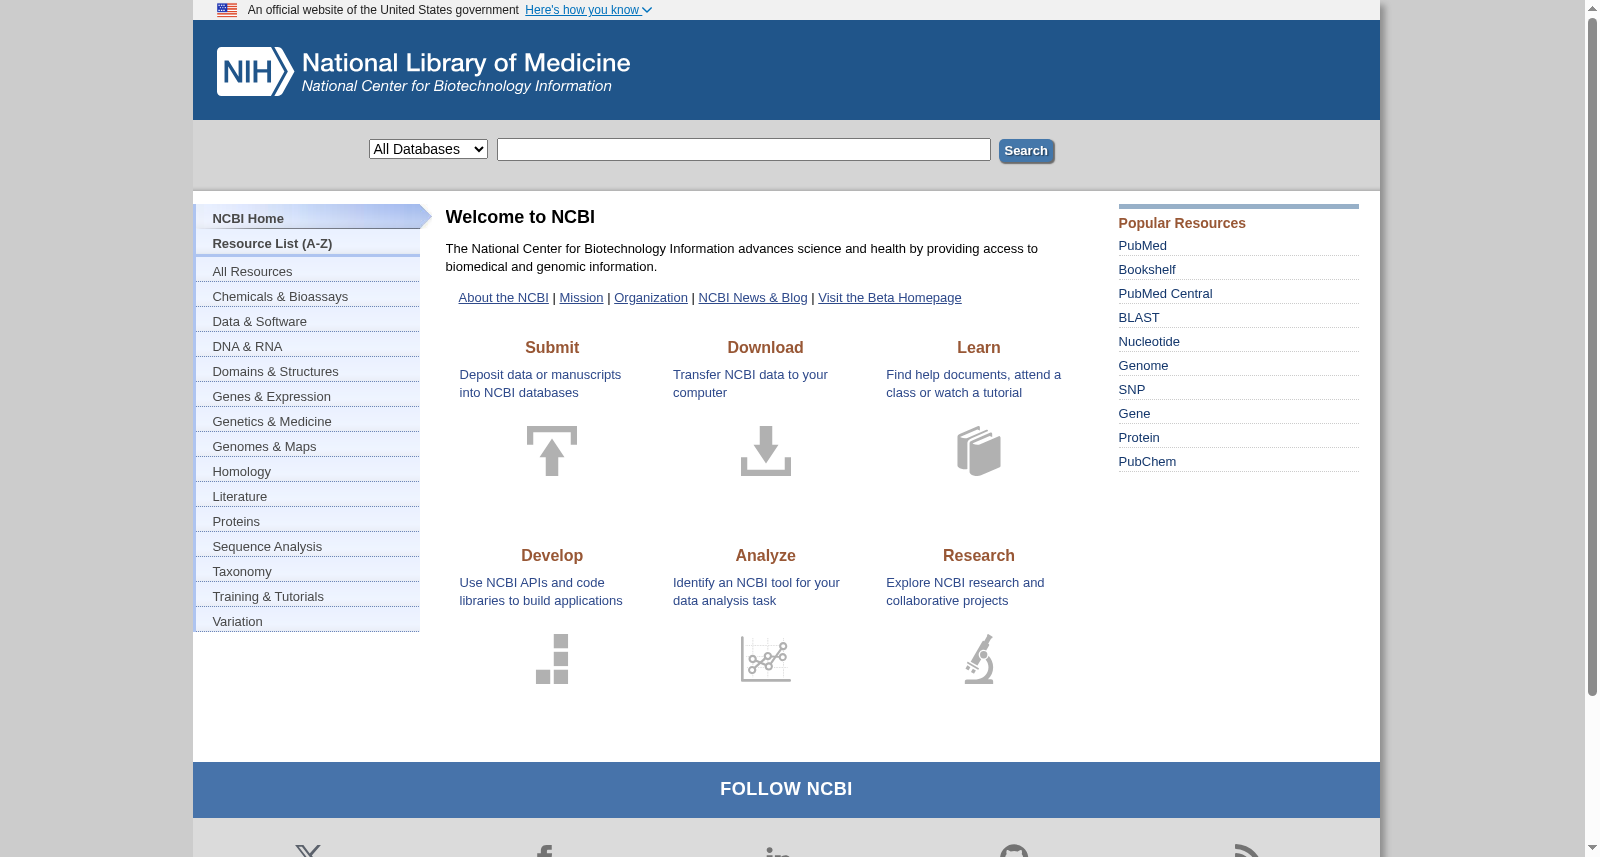Screen dimensions: 1600x857
Task: Open Genomes & Maps category
Action: (308, 446)
